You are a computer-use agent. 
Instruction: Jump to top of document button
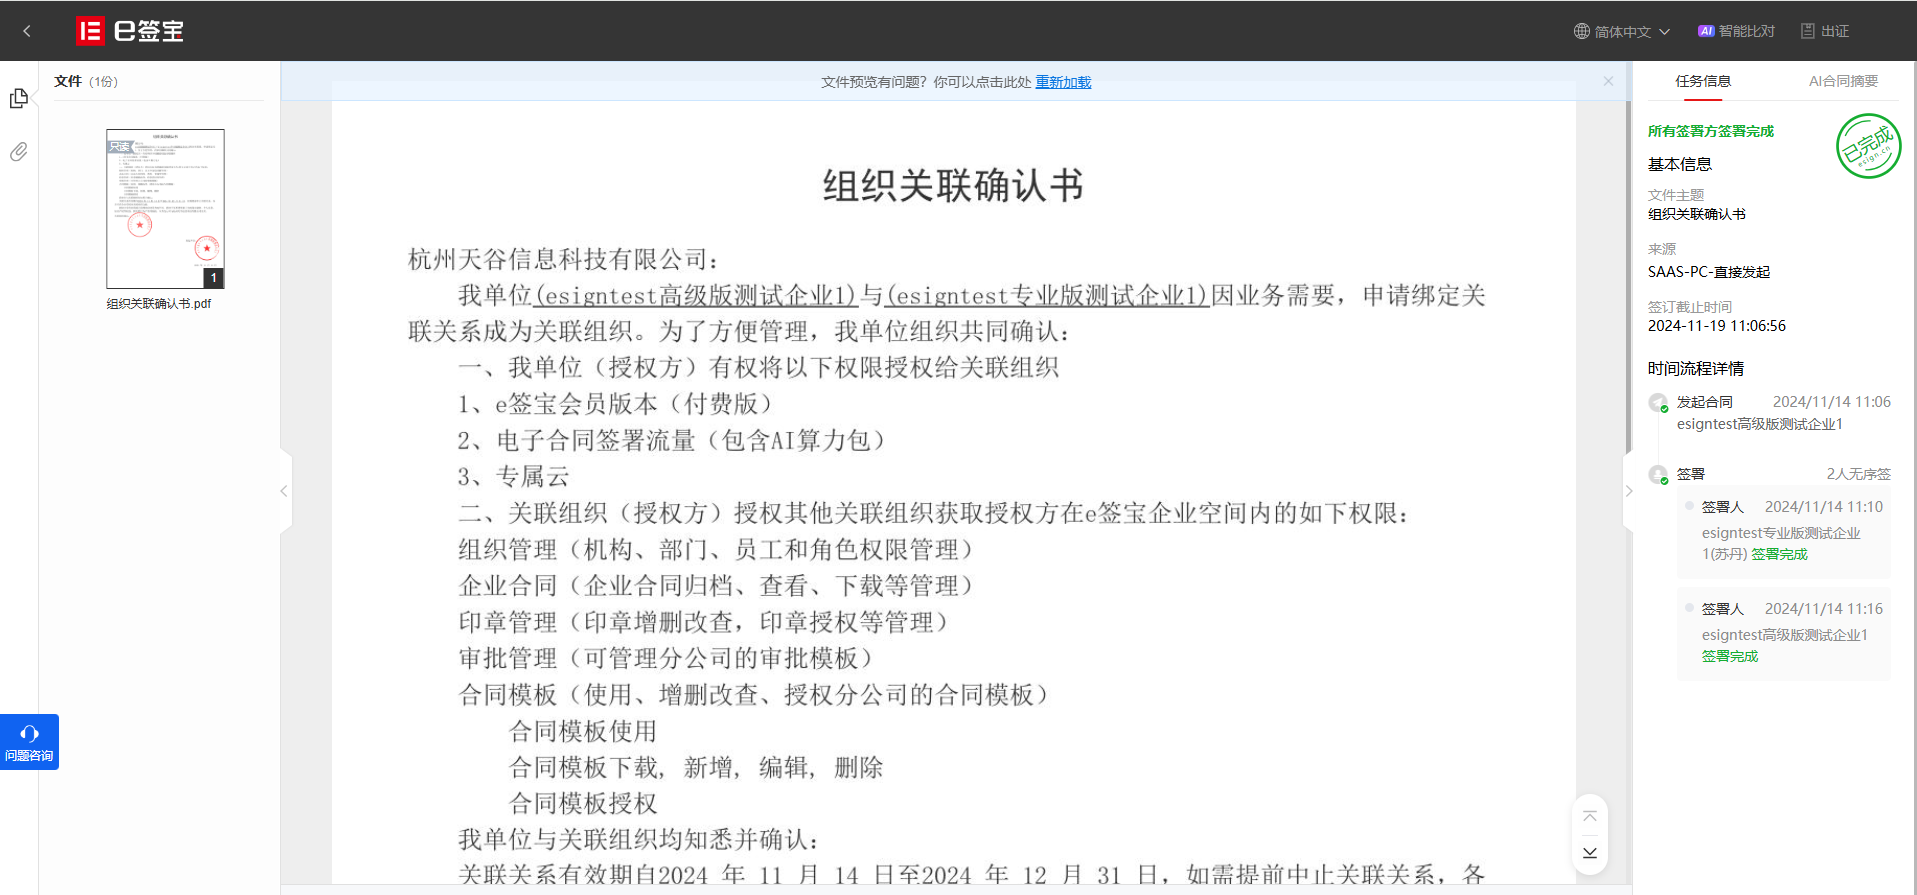[x=1590, y=817]
